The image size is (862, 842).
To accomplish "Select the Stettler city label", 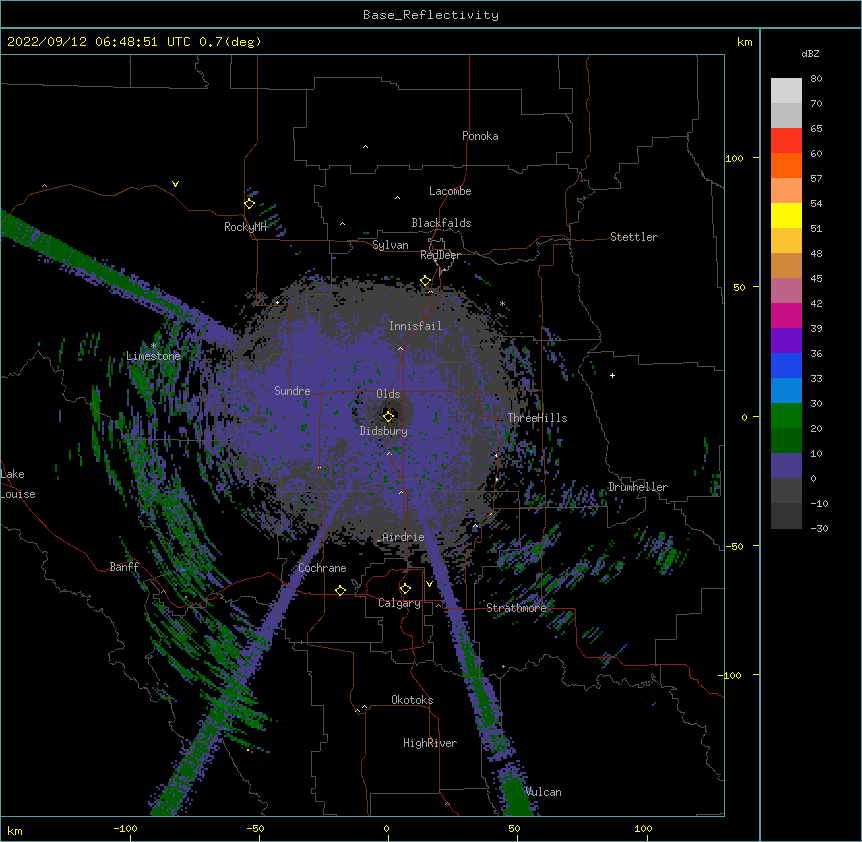I will (x=633, y=237).
